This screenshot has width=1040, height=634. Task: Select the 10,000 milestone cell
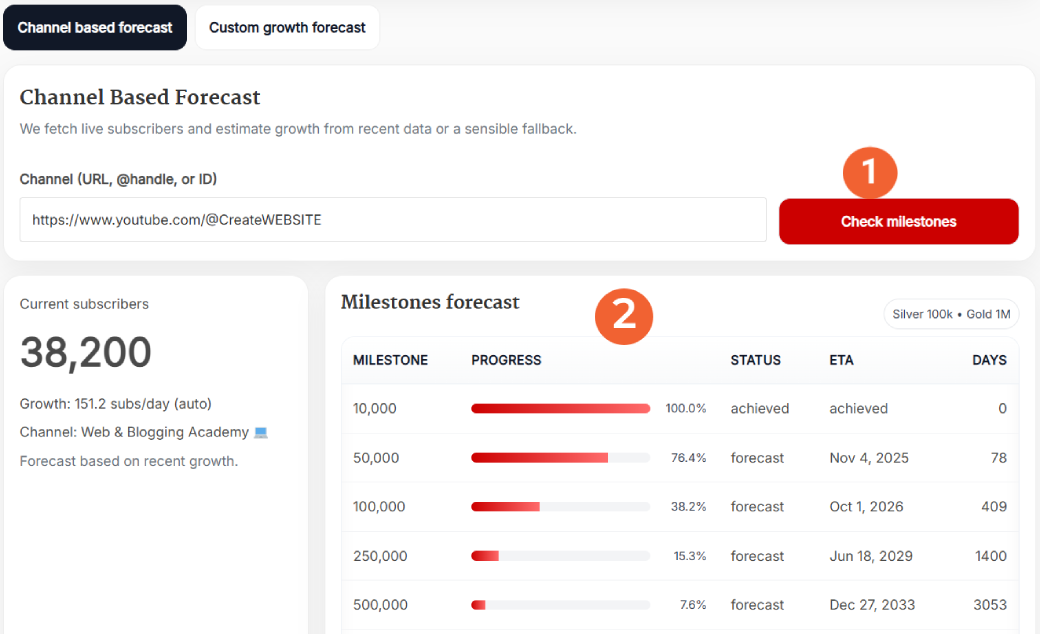pos(375,409)
